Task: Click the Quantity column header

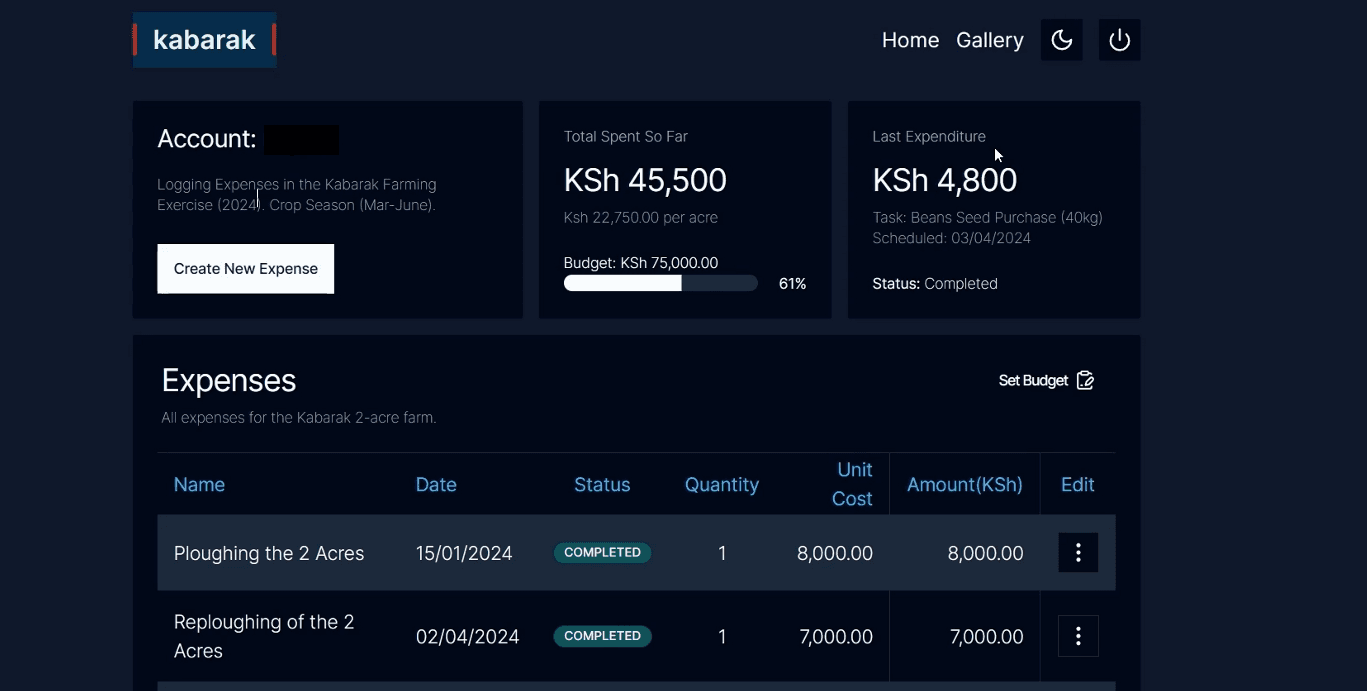Action: pyautogui.click(x=721, y=485)
